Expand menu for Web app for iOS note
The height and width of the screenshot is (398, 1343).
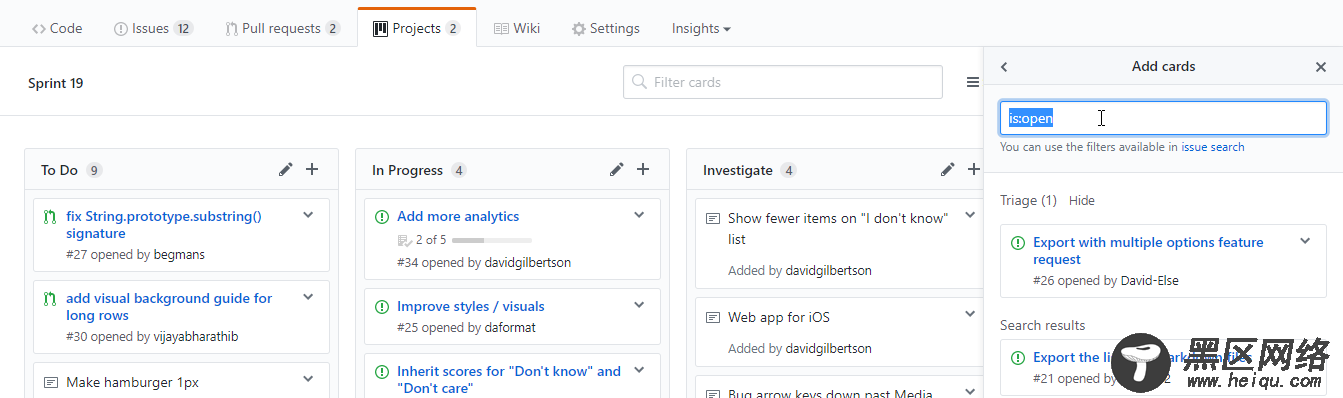click(x=969, y=314)
